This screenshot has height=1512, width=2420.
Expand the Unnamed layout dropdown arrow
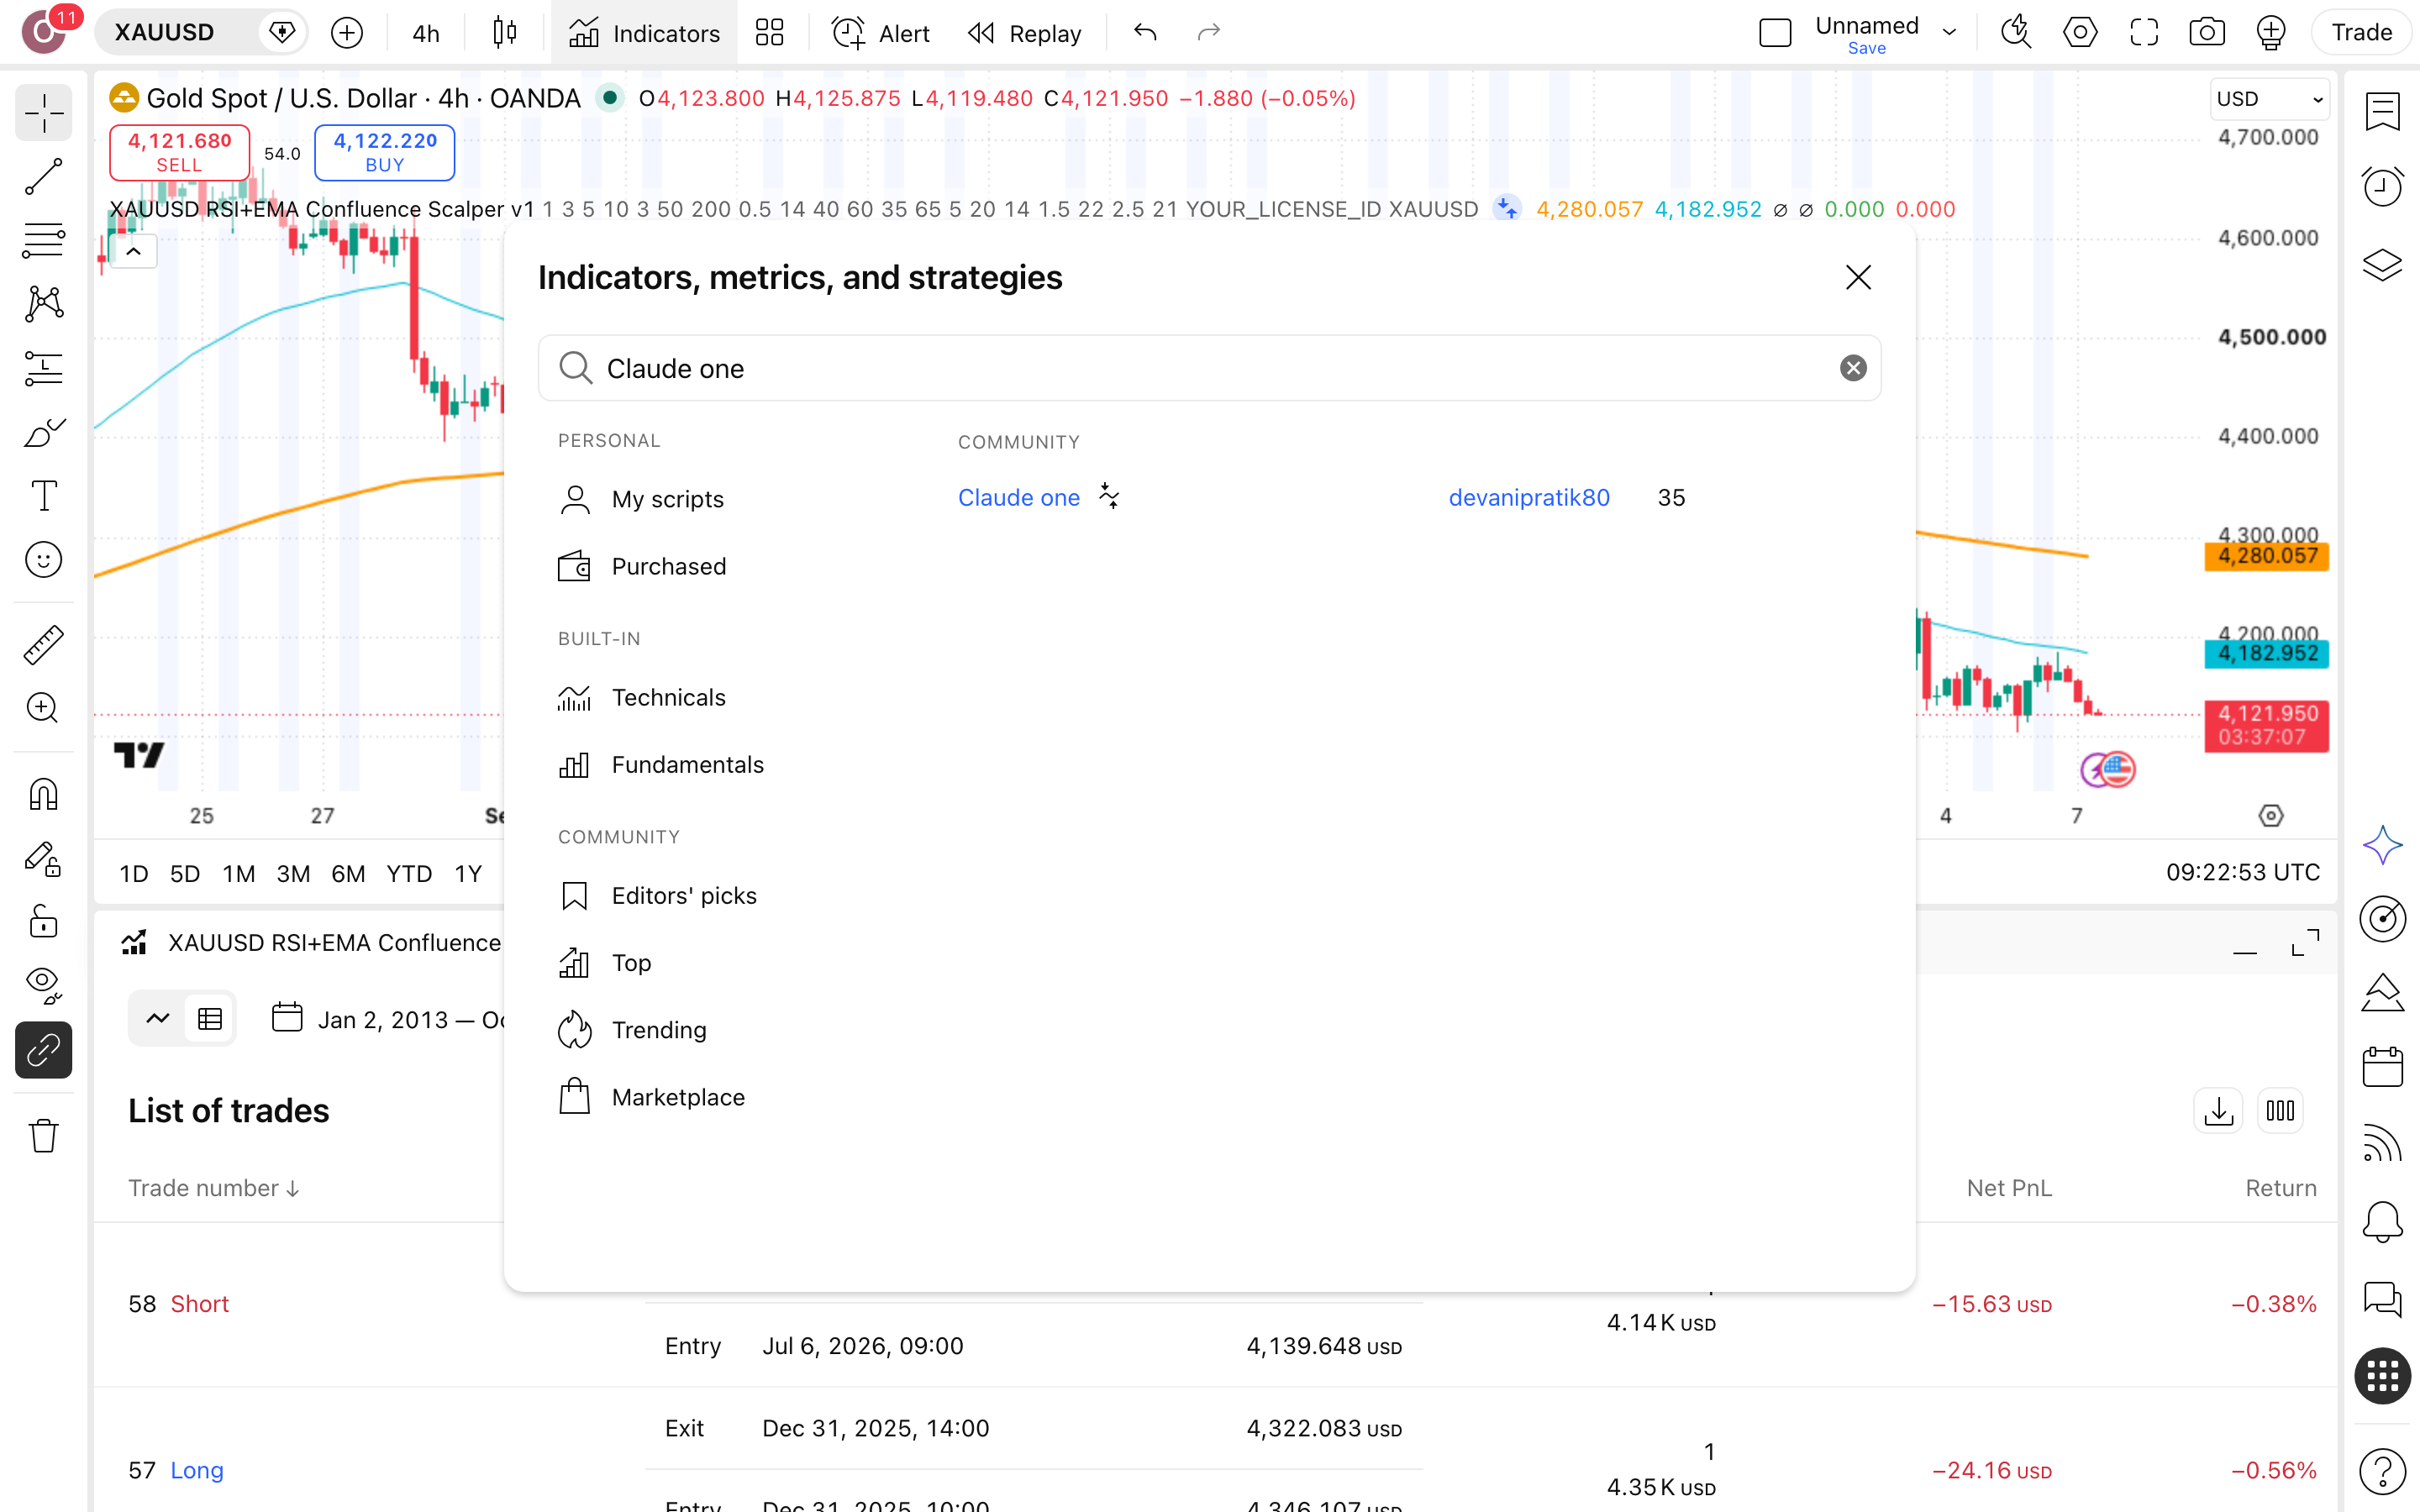click(x=1949, y=33)
